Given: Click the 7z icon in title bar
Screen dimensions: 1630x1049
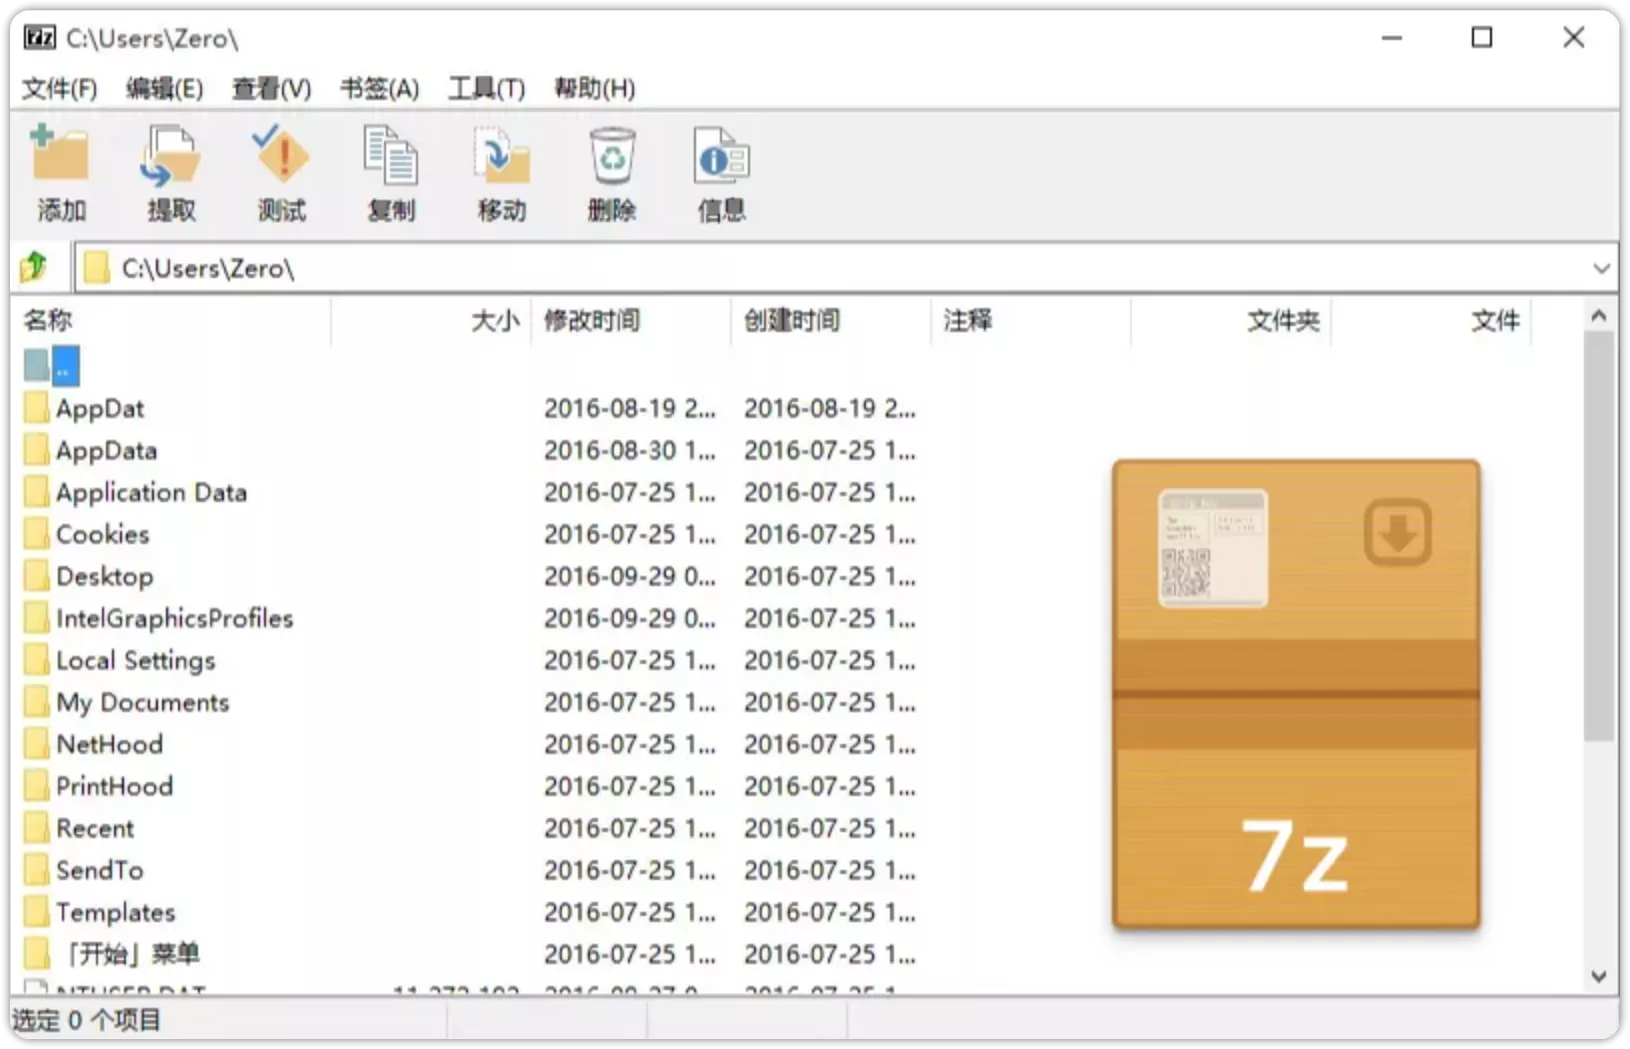Looking at the screenshot, I should (x=40, y=38).
